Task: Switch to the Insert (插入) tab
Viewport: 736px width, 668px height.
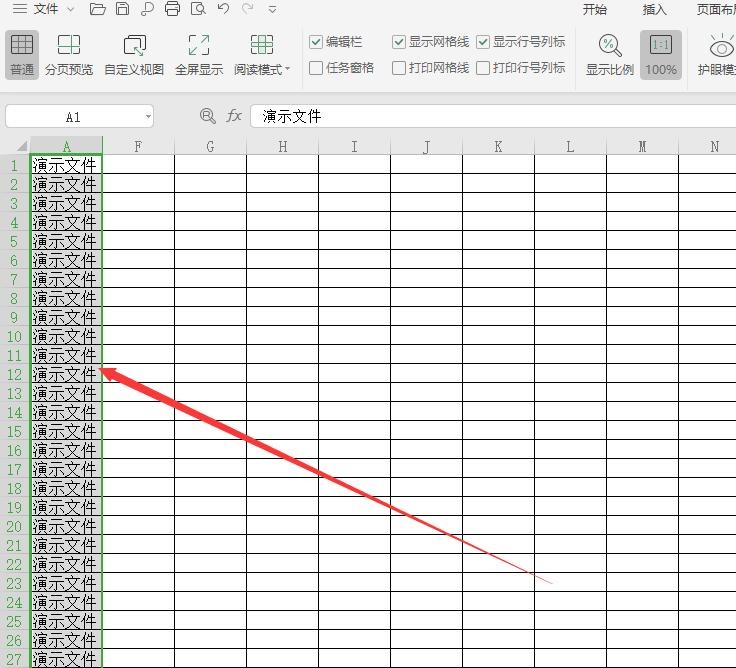Action: coord(654,10)
